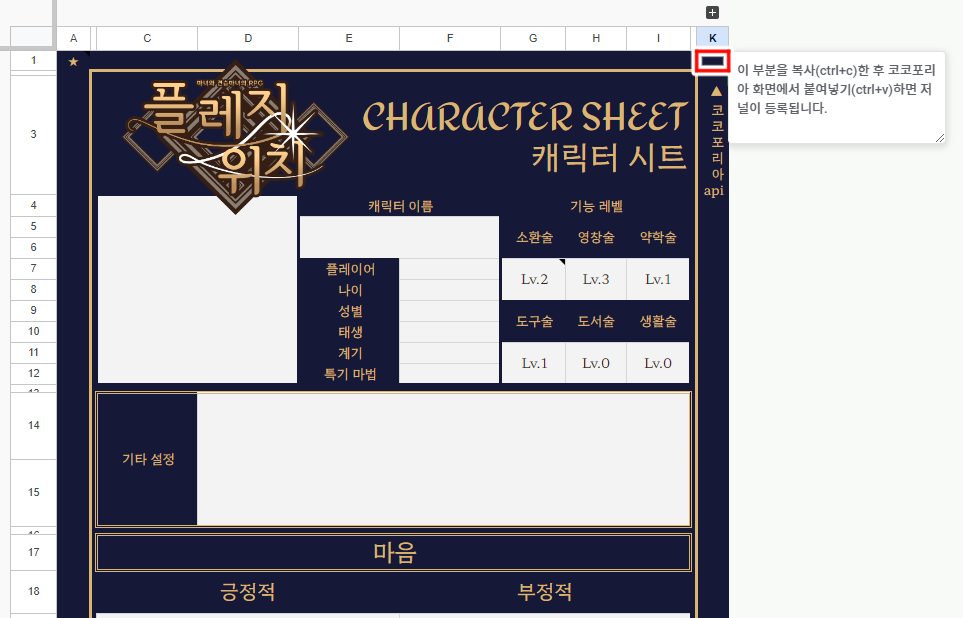Click the cell note text box
The image size is (963, 618).
pos(836,98)
